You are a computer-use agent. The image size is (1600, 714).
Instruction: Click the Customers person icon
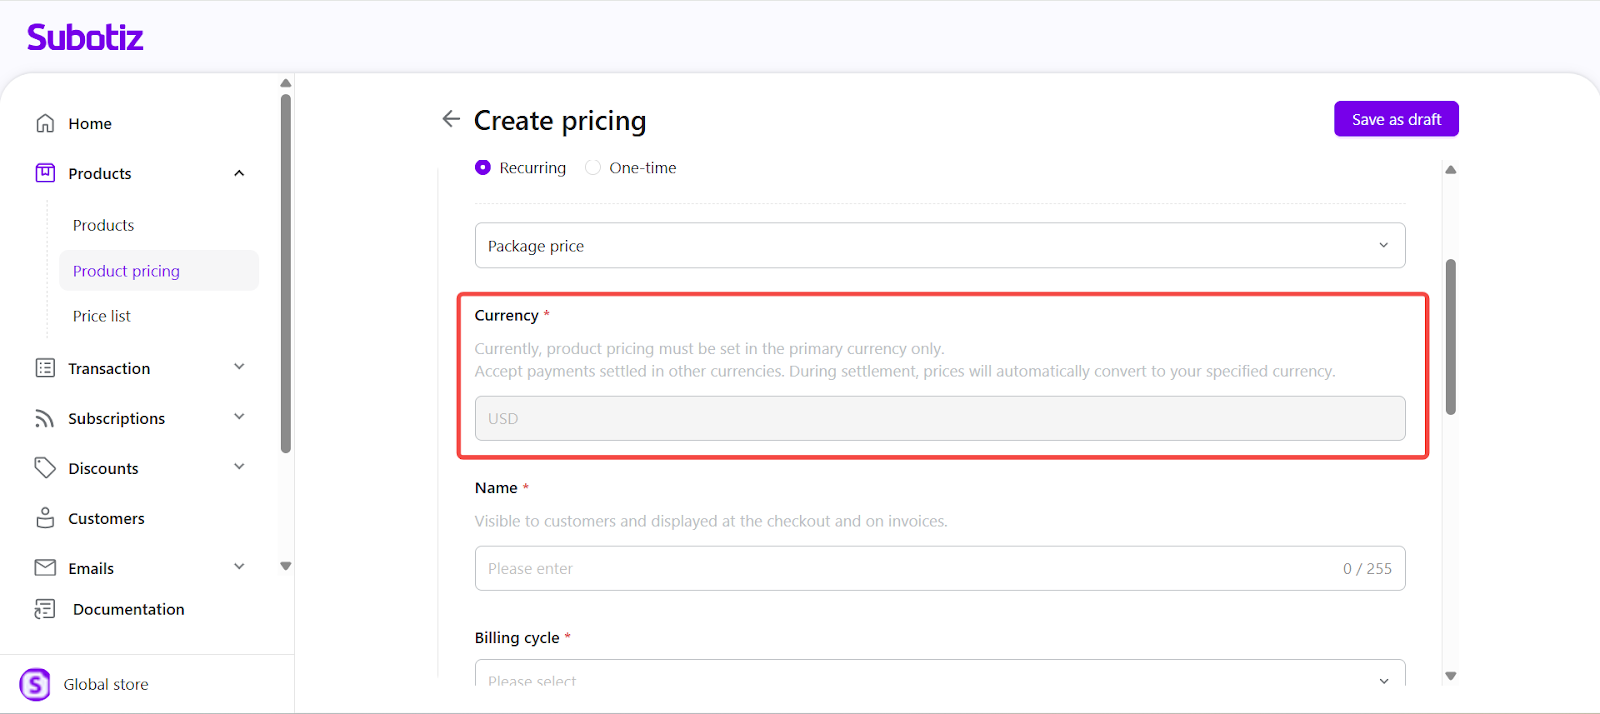(45, 518)
